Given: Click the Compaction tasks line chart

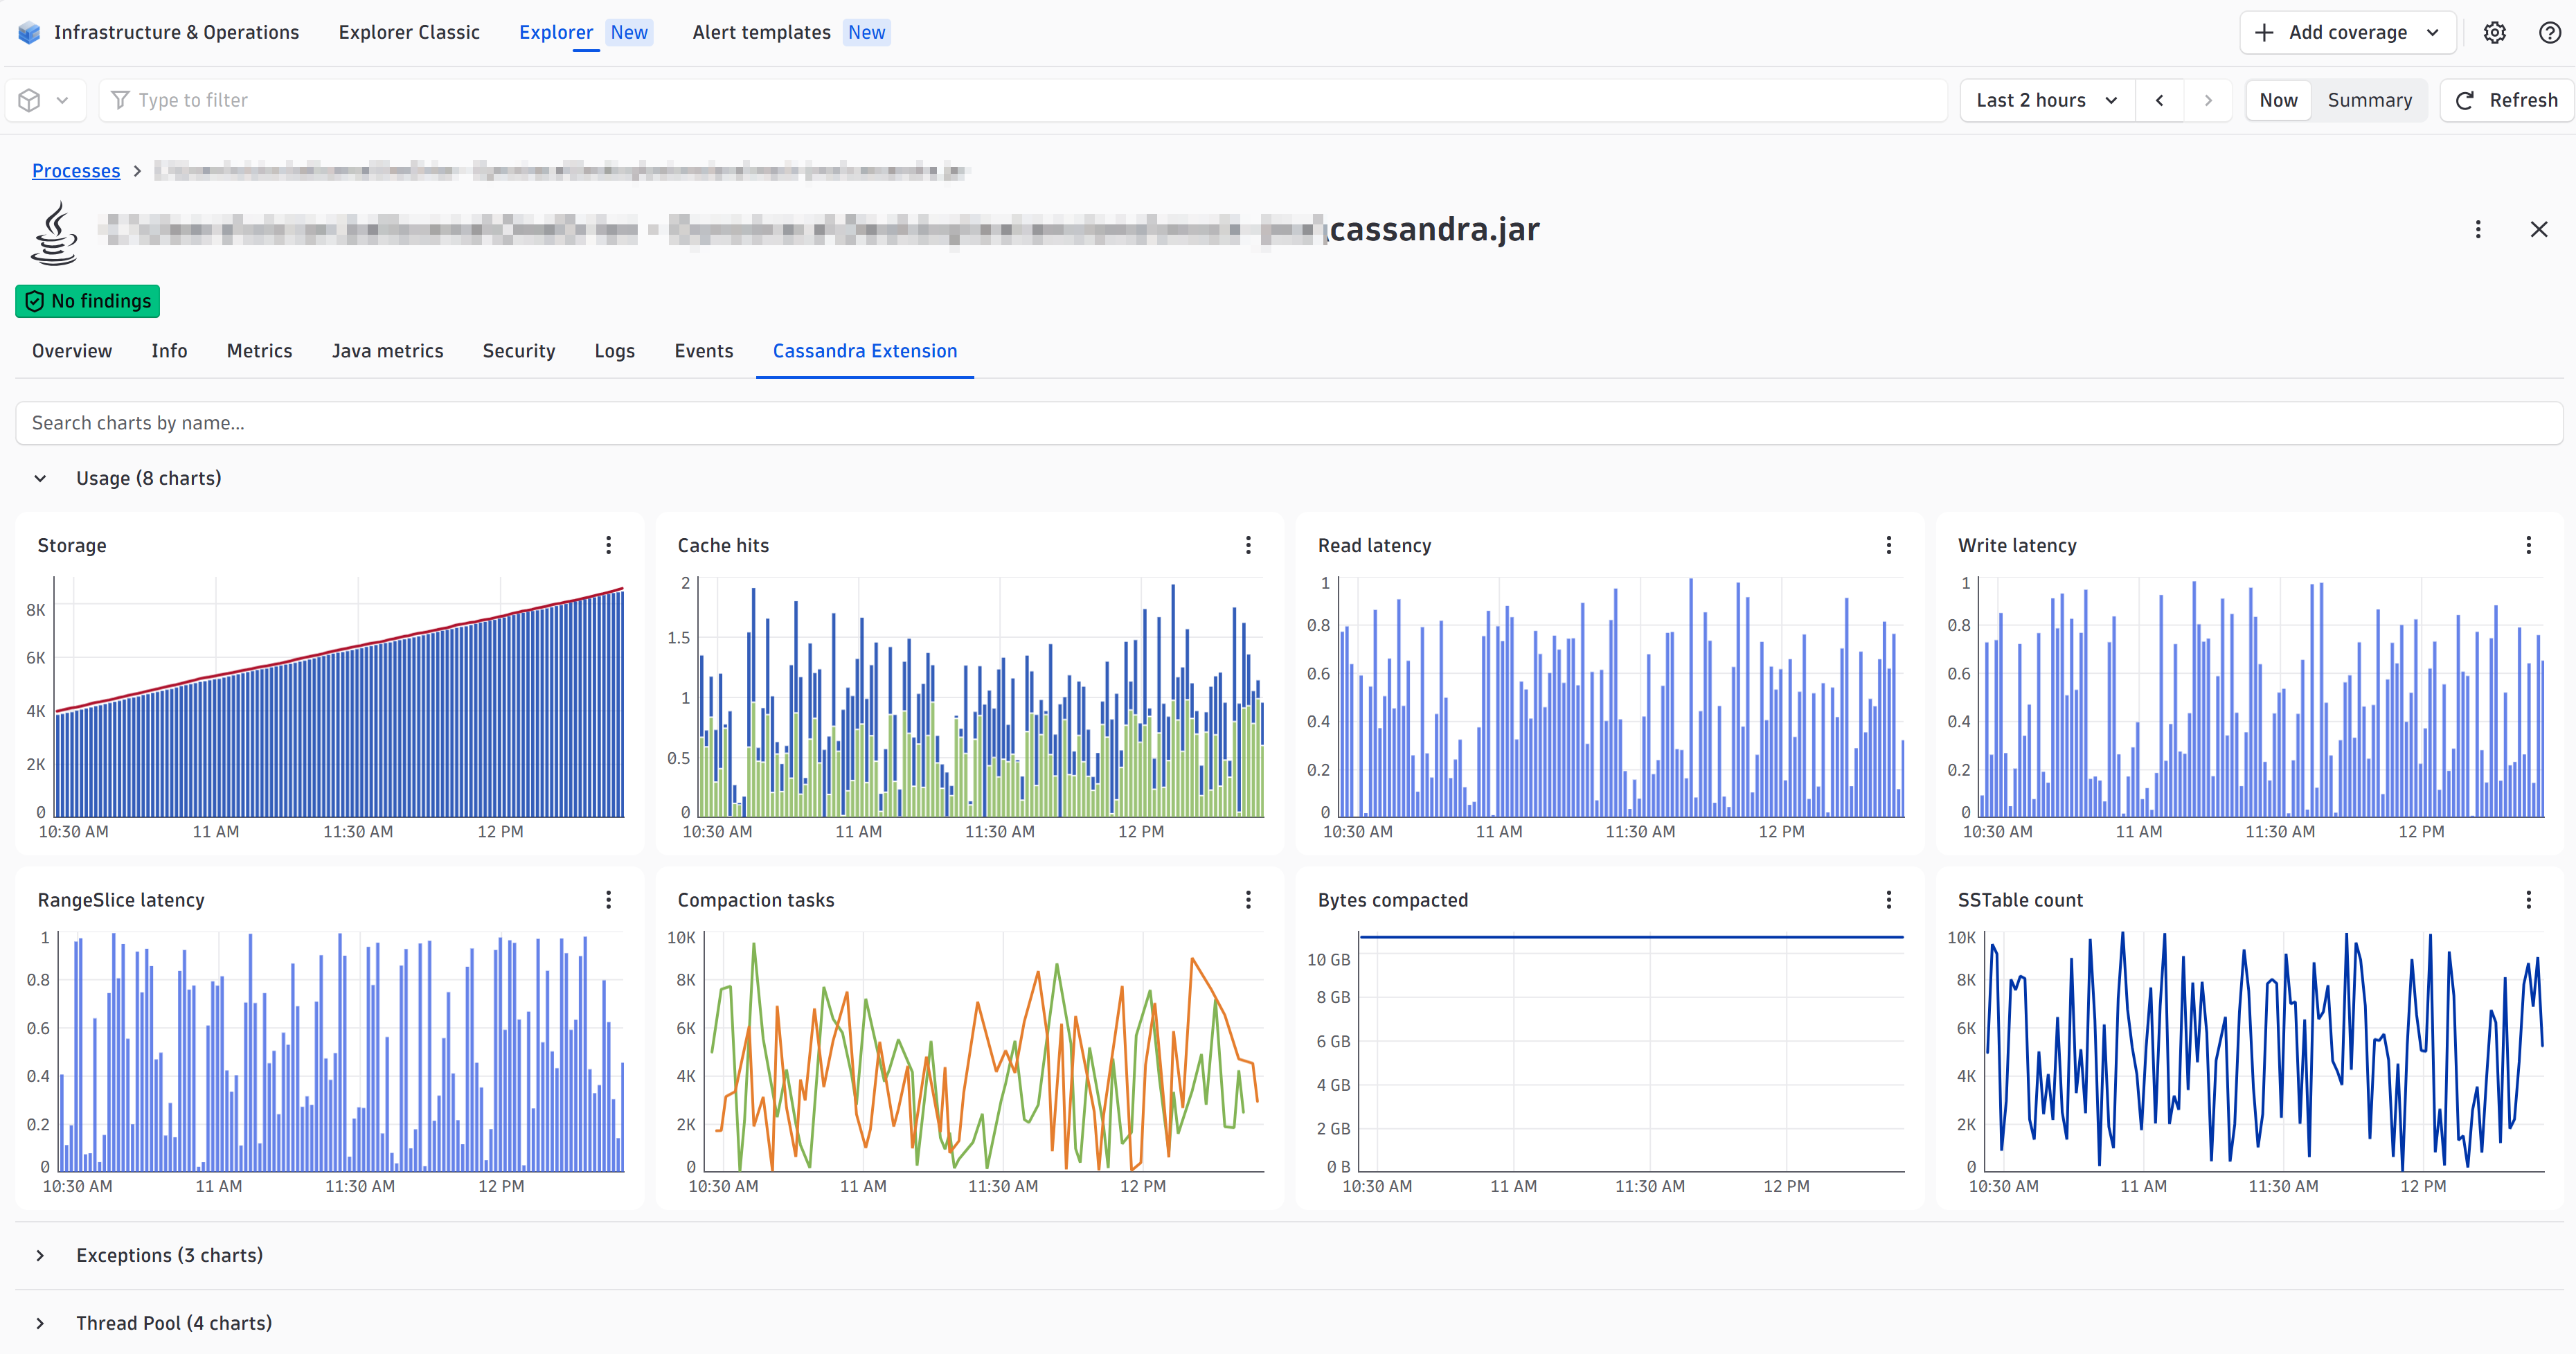Looking at the screenshot, I should pyautogui.click(x=984, y=1052).
